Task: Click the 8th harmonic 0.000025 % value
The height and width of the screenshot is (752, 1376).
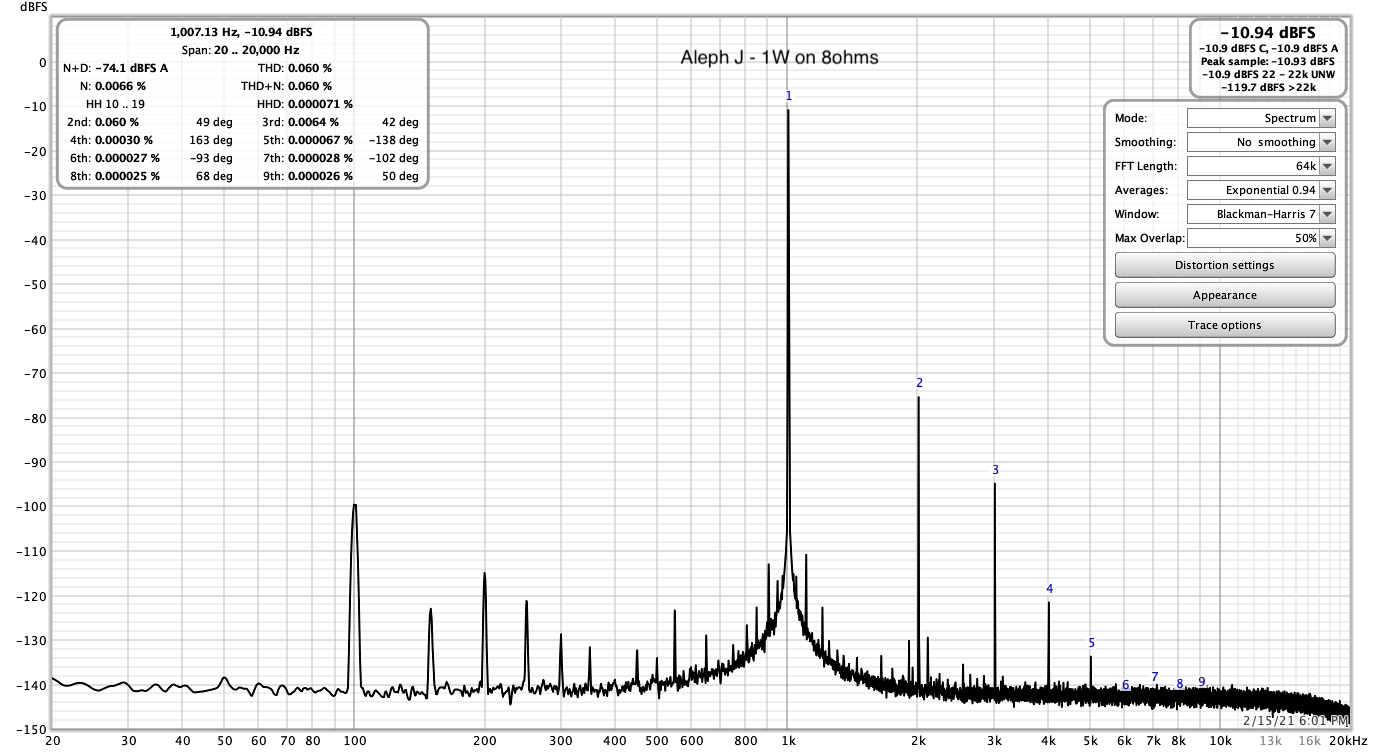Action: (127, 176)
